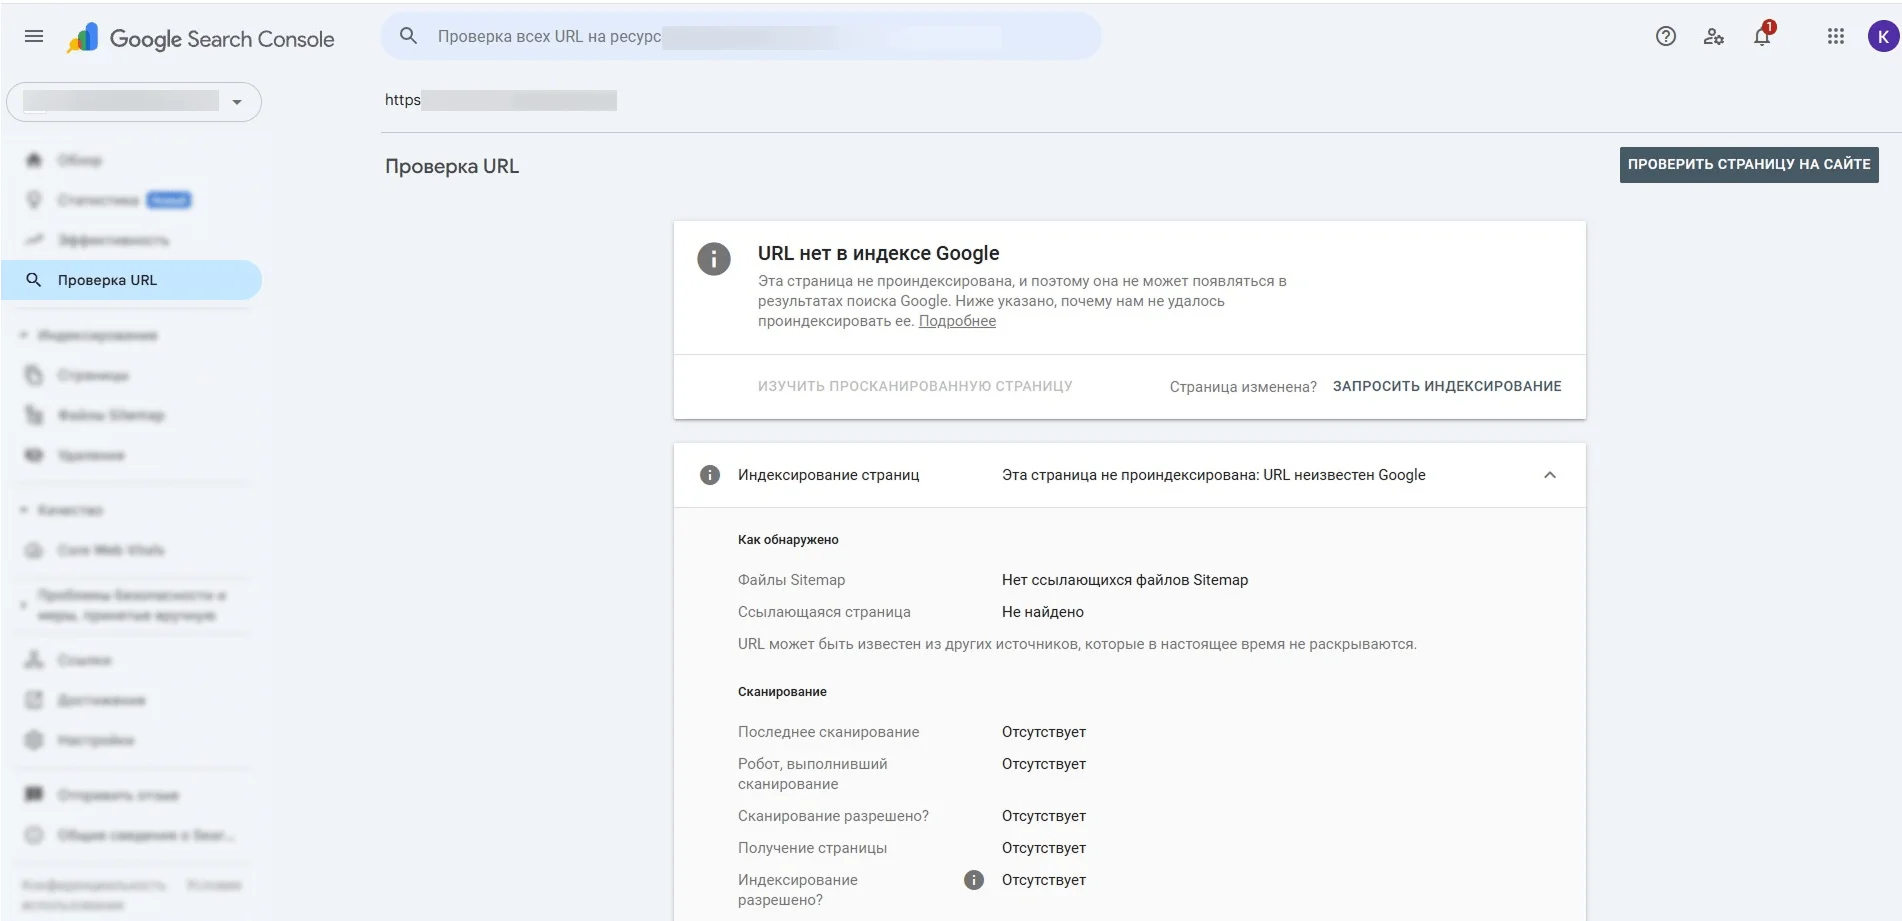The height and width of the screenshot is (921, 1902).
Task: Follow the Подробнее link
Action: click(x=957, y=321)
